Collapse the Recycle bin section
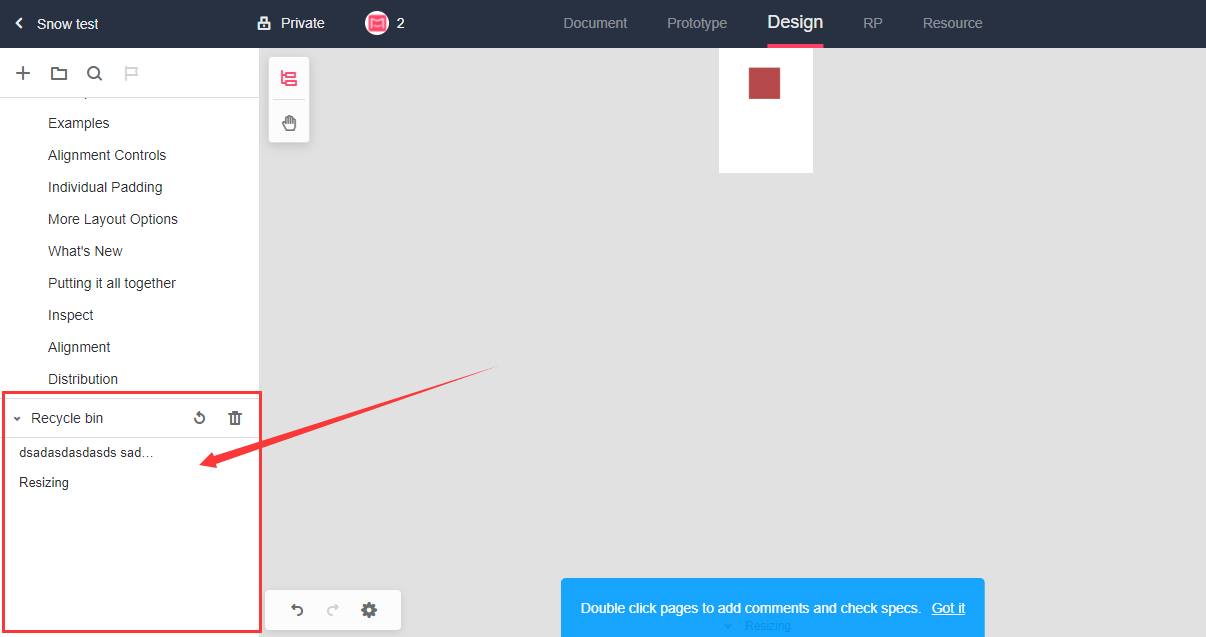This screenshot has height=637, width=1206. click(x=17, y=419)
